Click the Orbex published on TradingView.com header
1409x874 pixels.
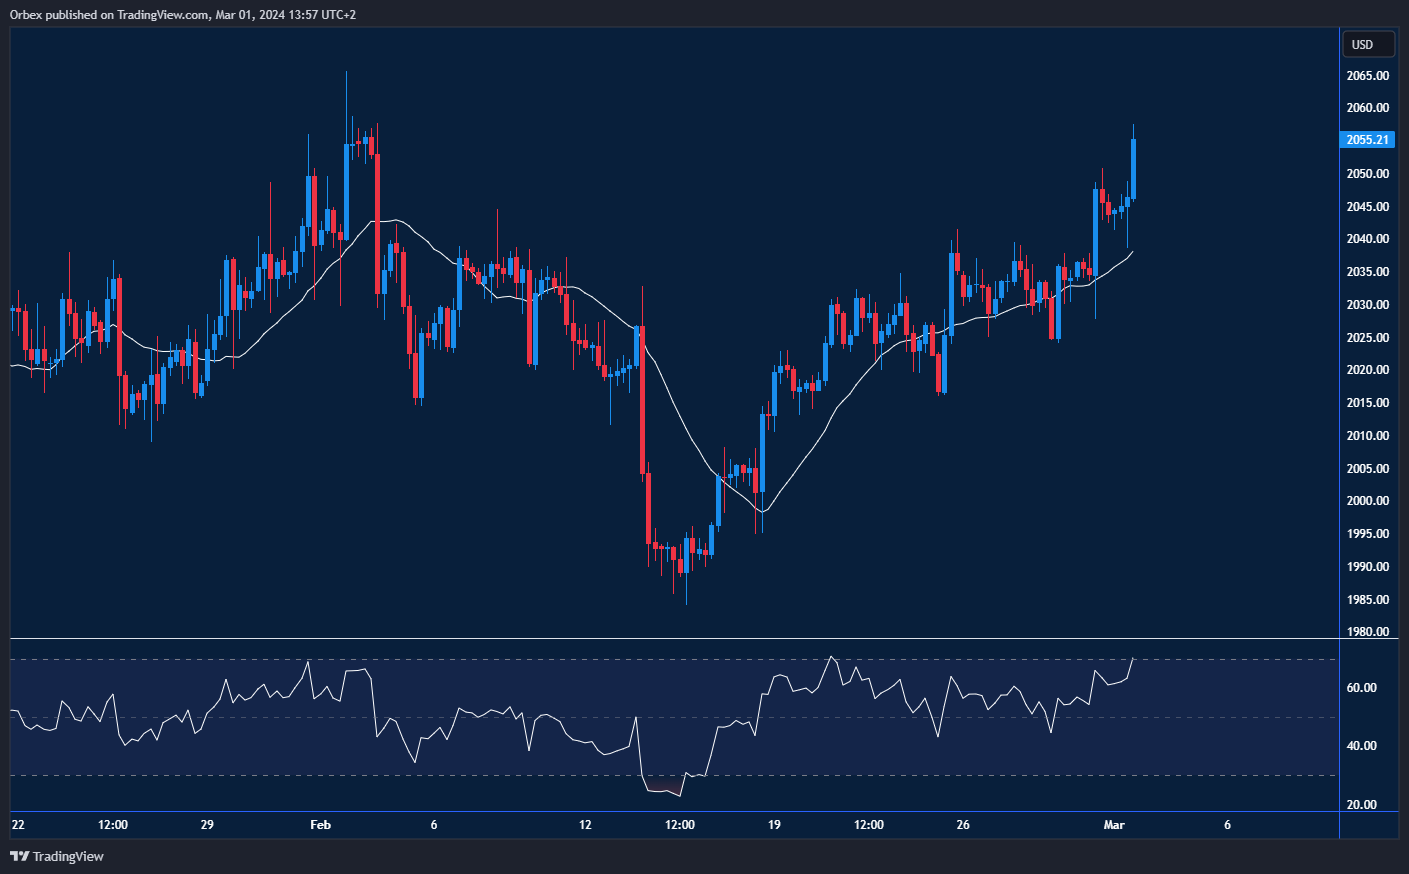point(183,14)
